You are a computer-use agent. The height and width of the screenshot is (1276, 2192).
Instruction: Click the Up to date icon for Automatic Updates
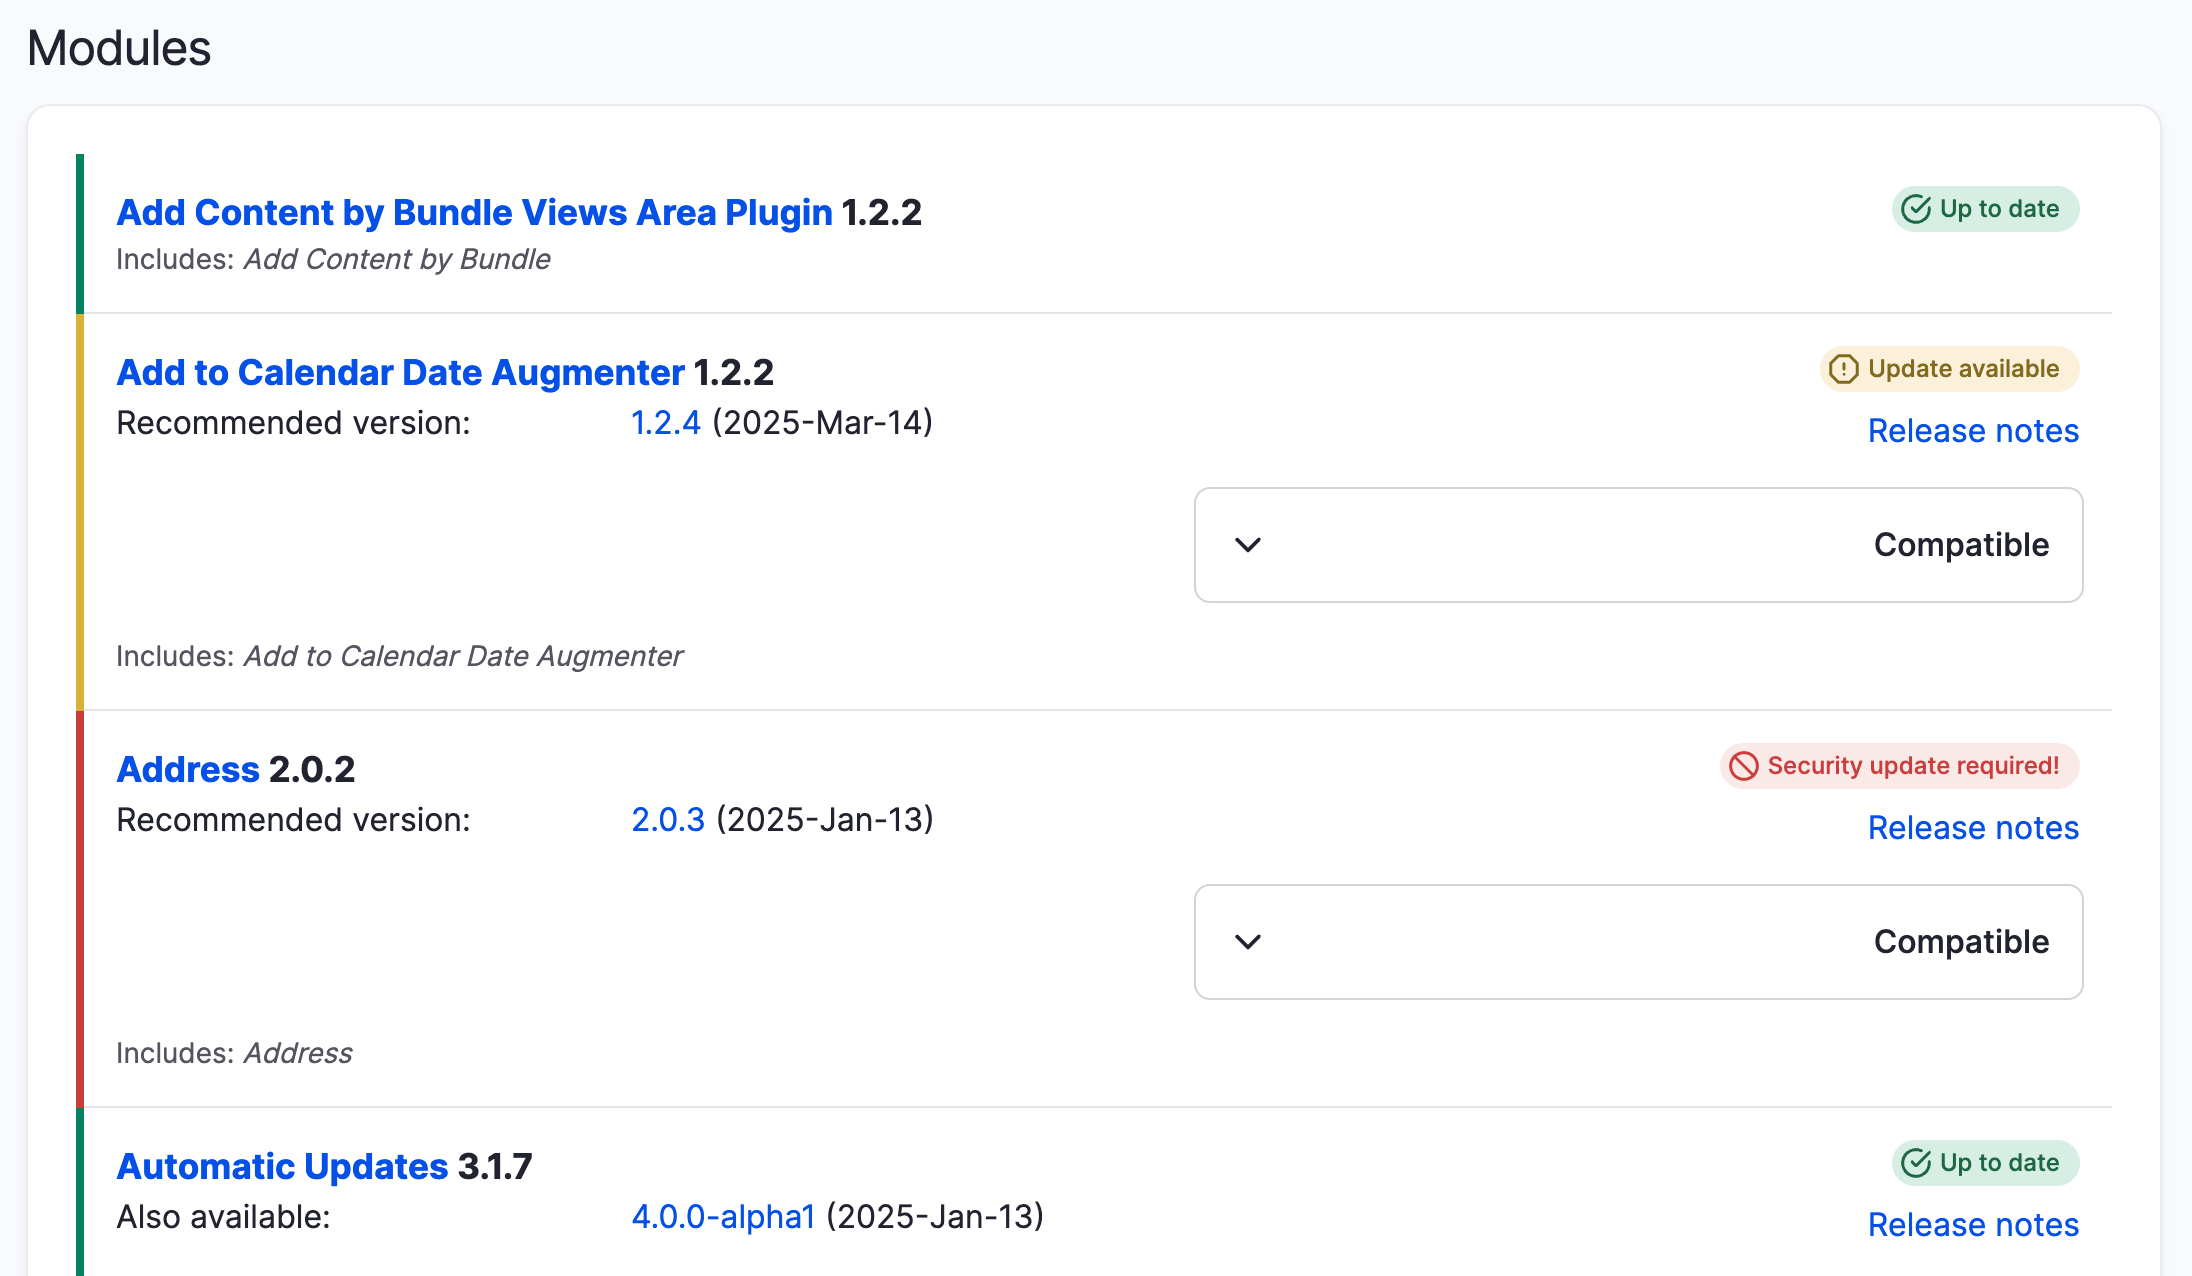[x=1914, y=1163]
